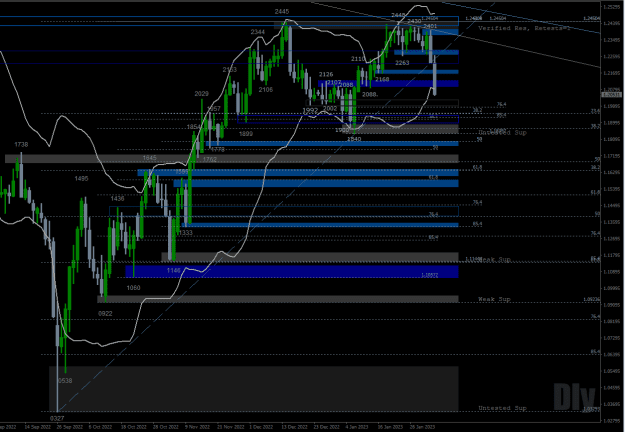The height and width of the screenshot is (432, 625).
Task: Click the Untested Sup label at chart bottom
Action: point(502,408)
